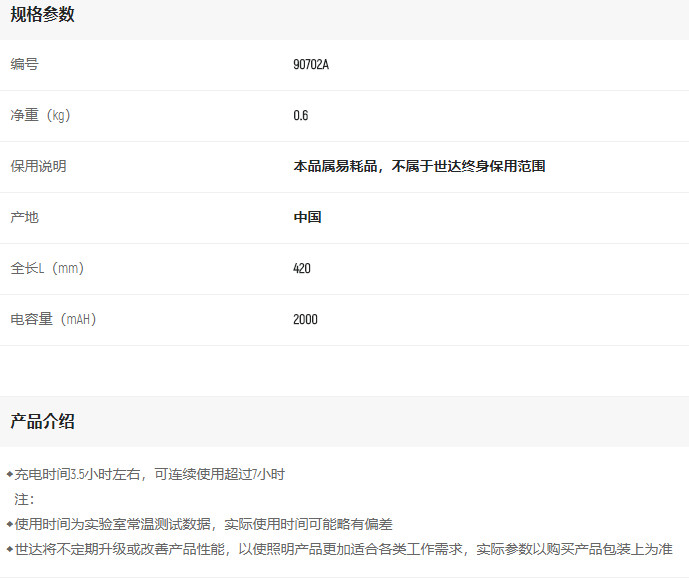Click the diamond bullet before 使用时间
The width and height of the screenshot is (689, 584).
[9, 524]
